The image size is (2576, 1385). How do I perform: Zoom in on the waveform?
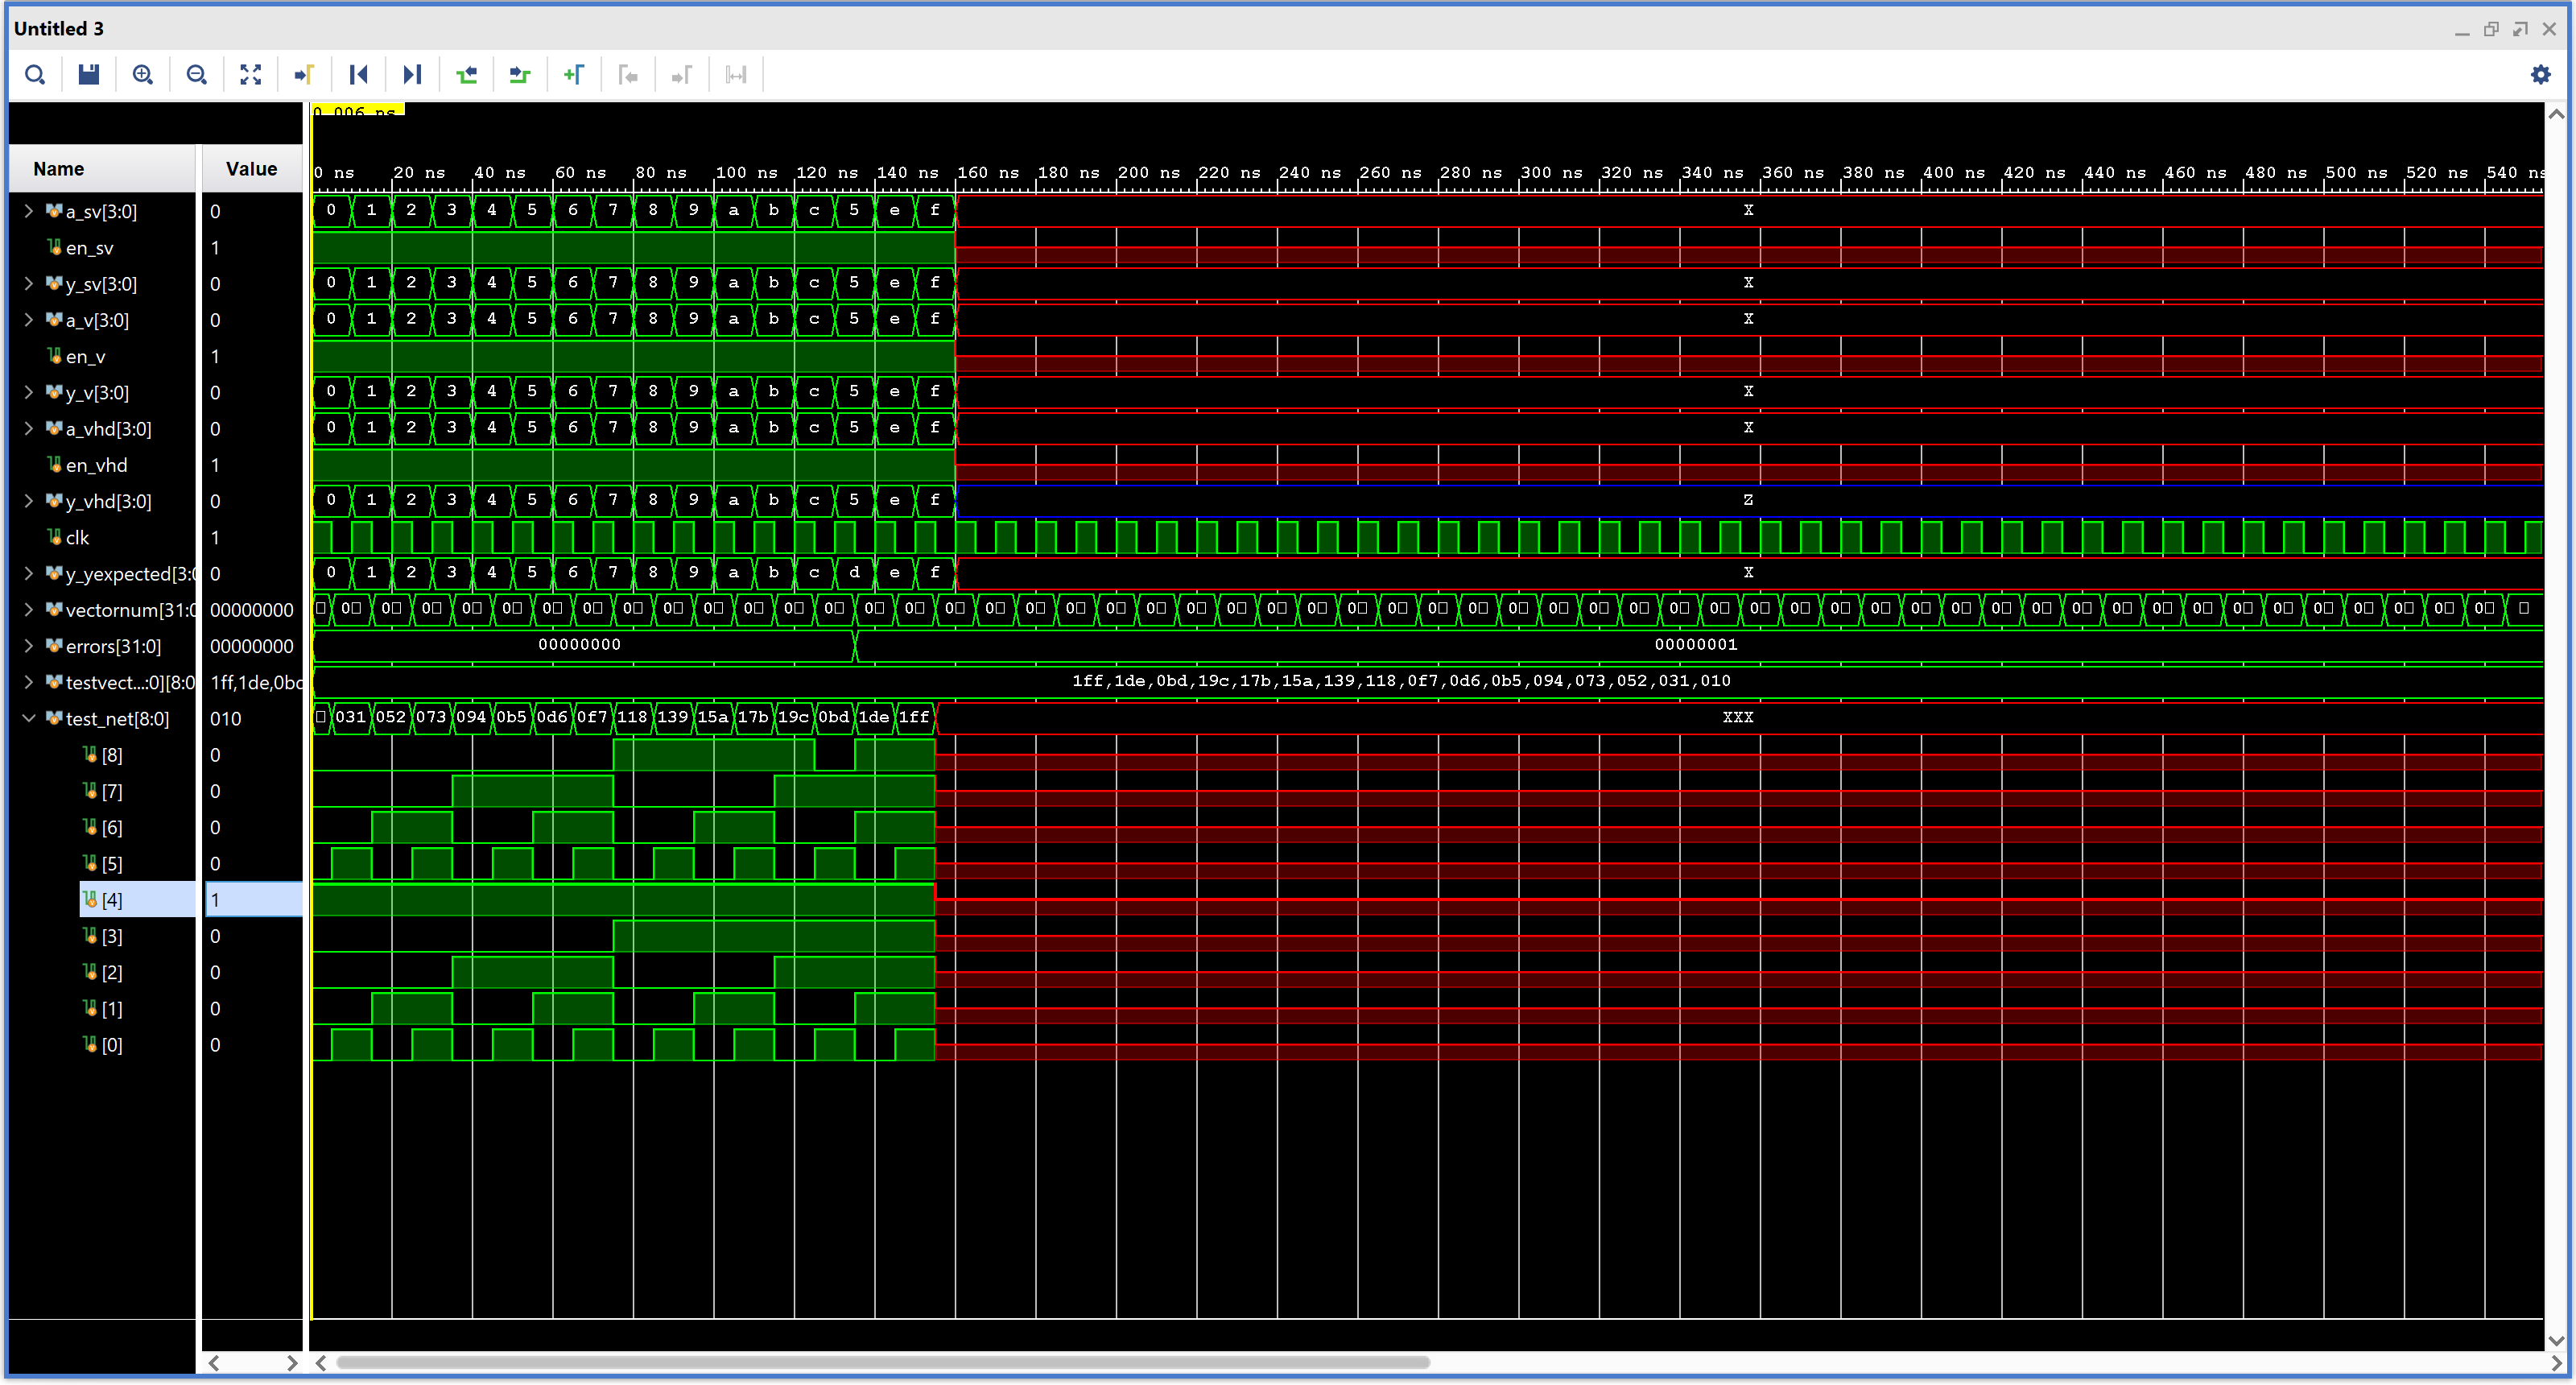click(x=143, y=75)
